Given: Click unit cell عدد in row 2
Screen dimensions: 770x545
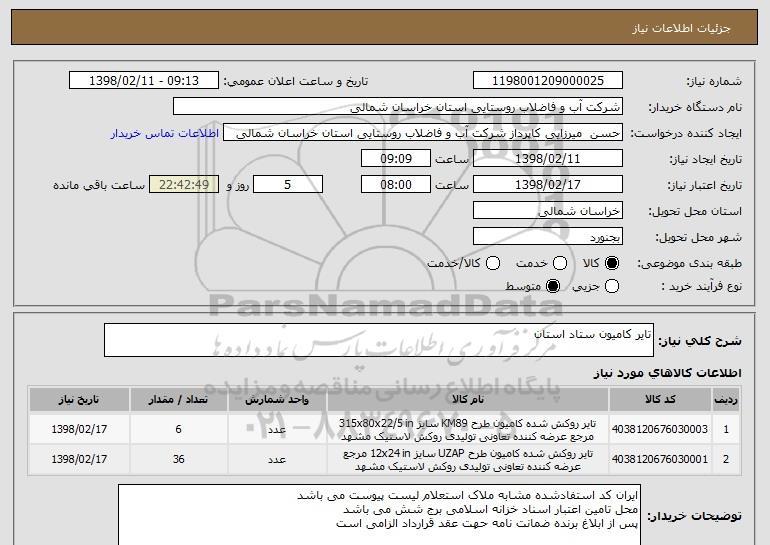Looking at the screenshot, I should [x=277, y=460].
